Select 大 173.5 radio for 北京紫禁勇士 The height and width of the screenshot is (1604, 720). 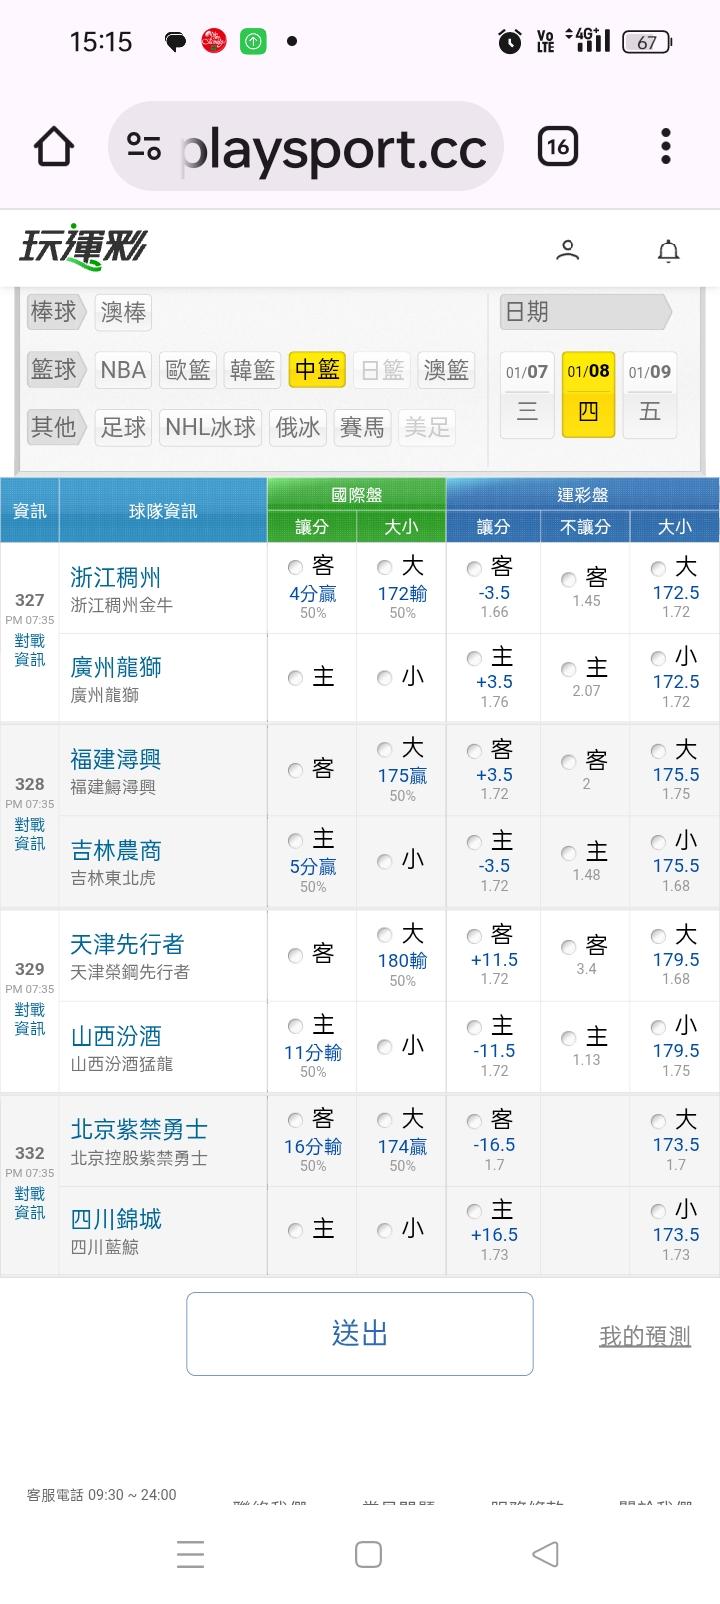pos(659,1121)
